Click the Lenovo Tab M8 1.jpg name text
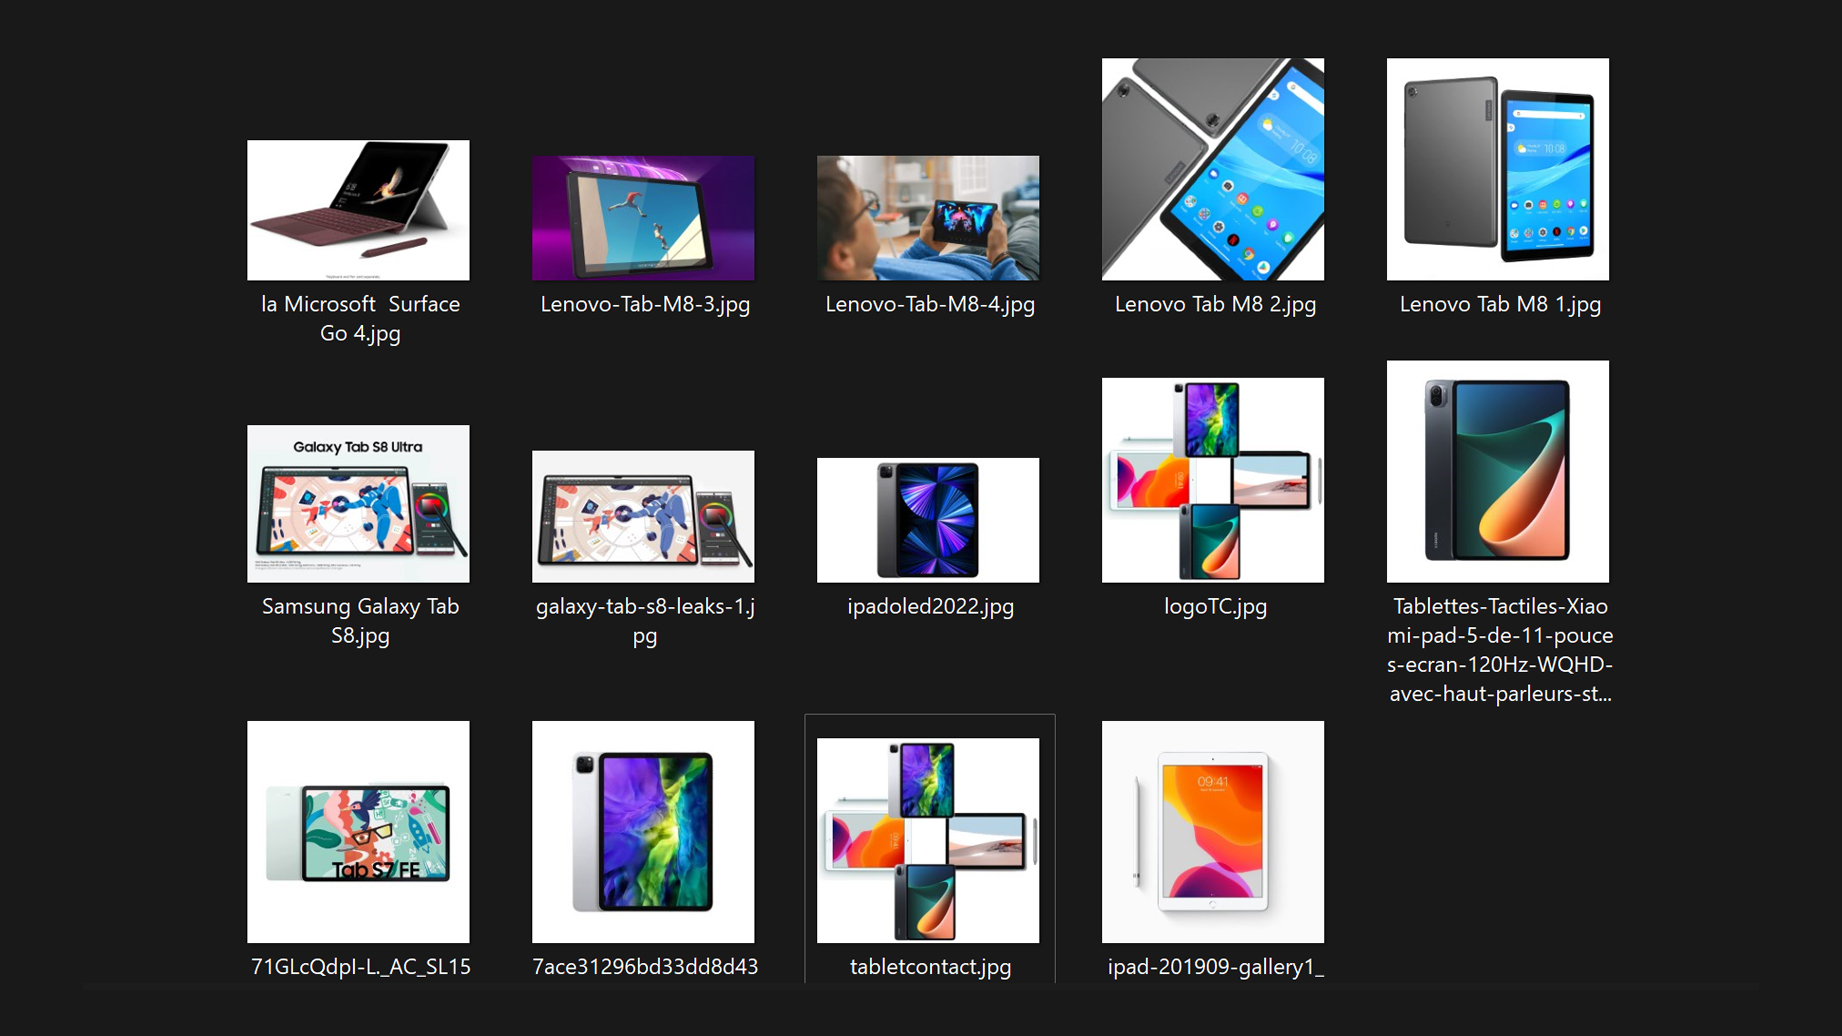 click(x=1500, y=304)
